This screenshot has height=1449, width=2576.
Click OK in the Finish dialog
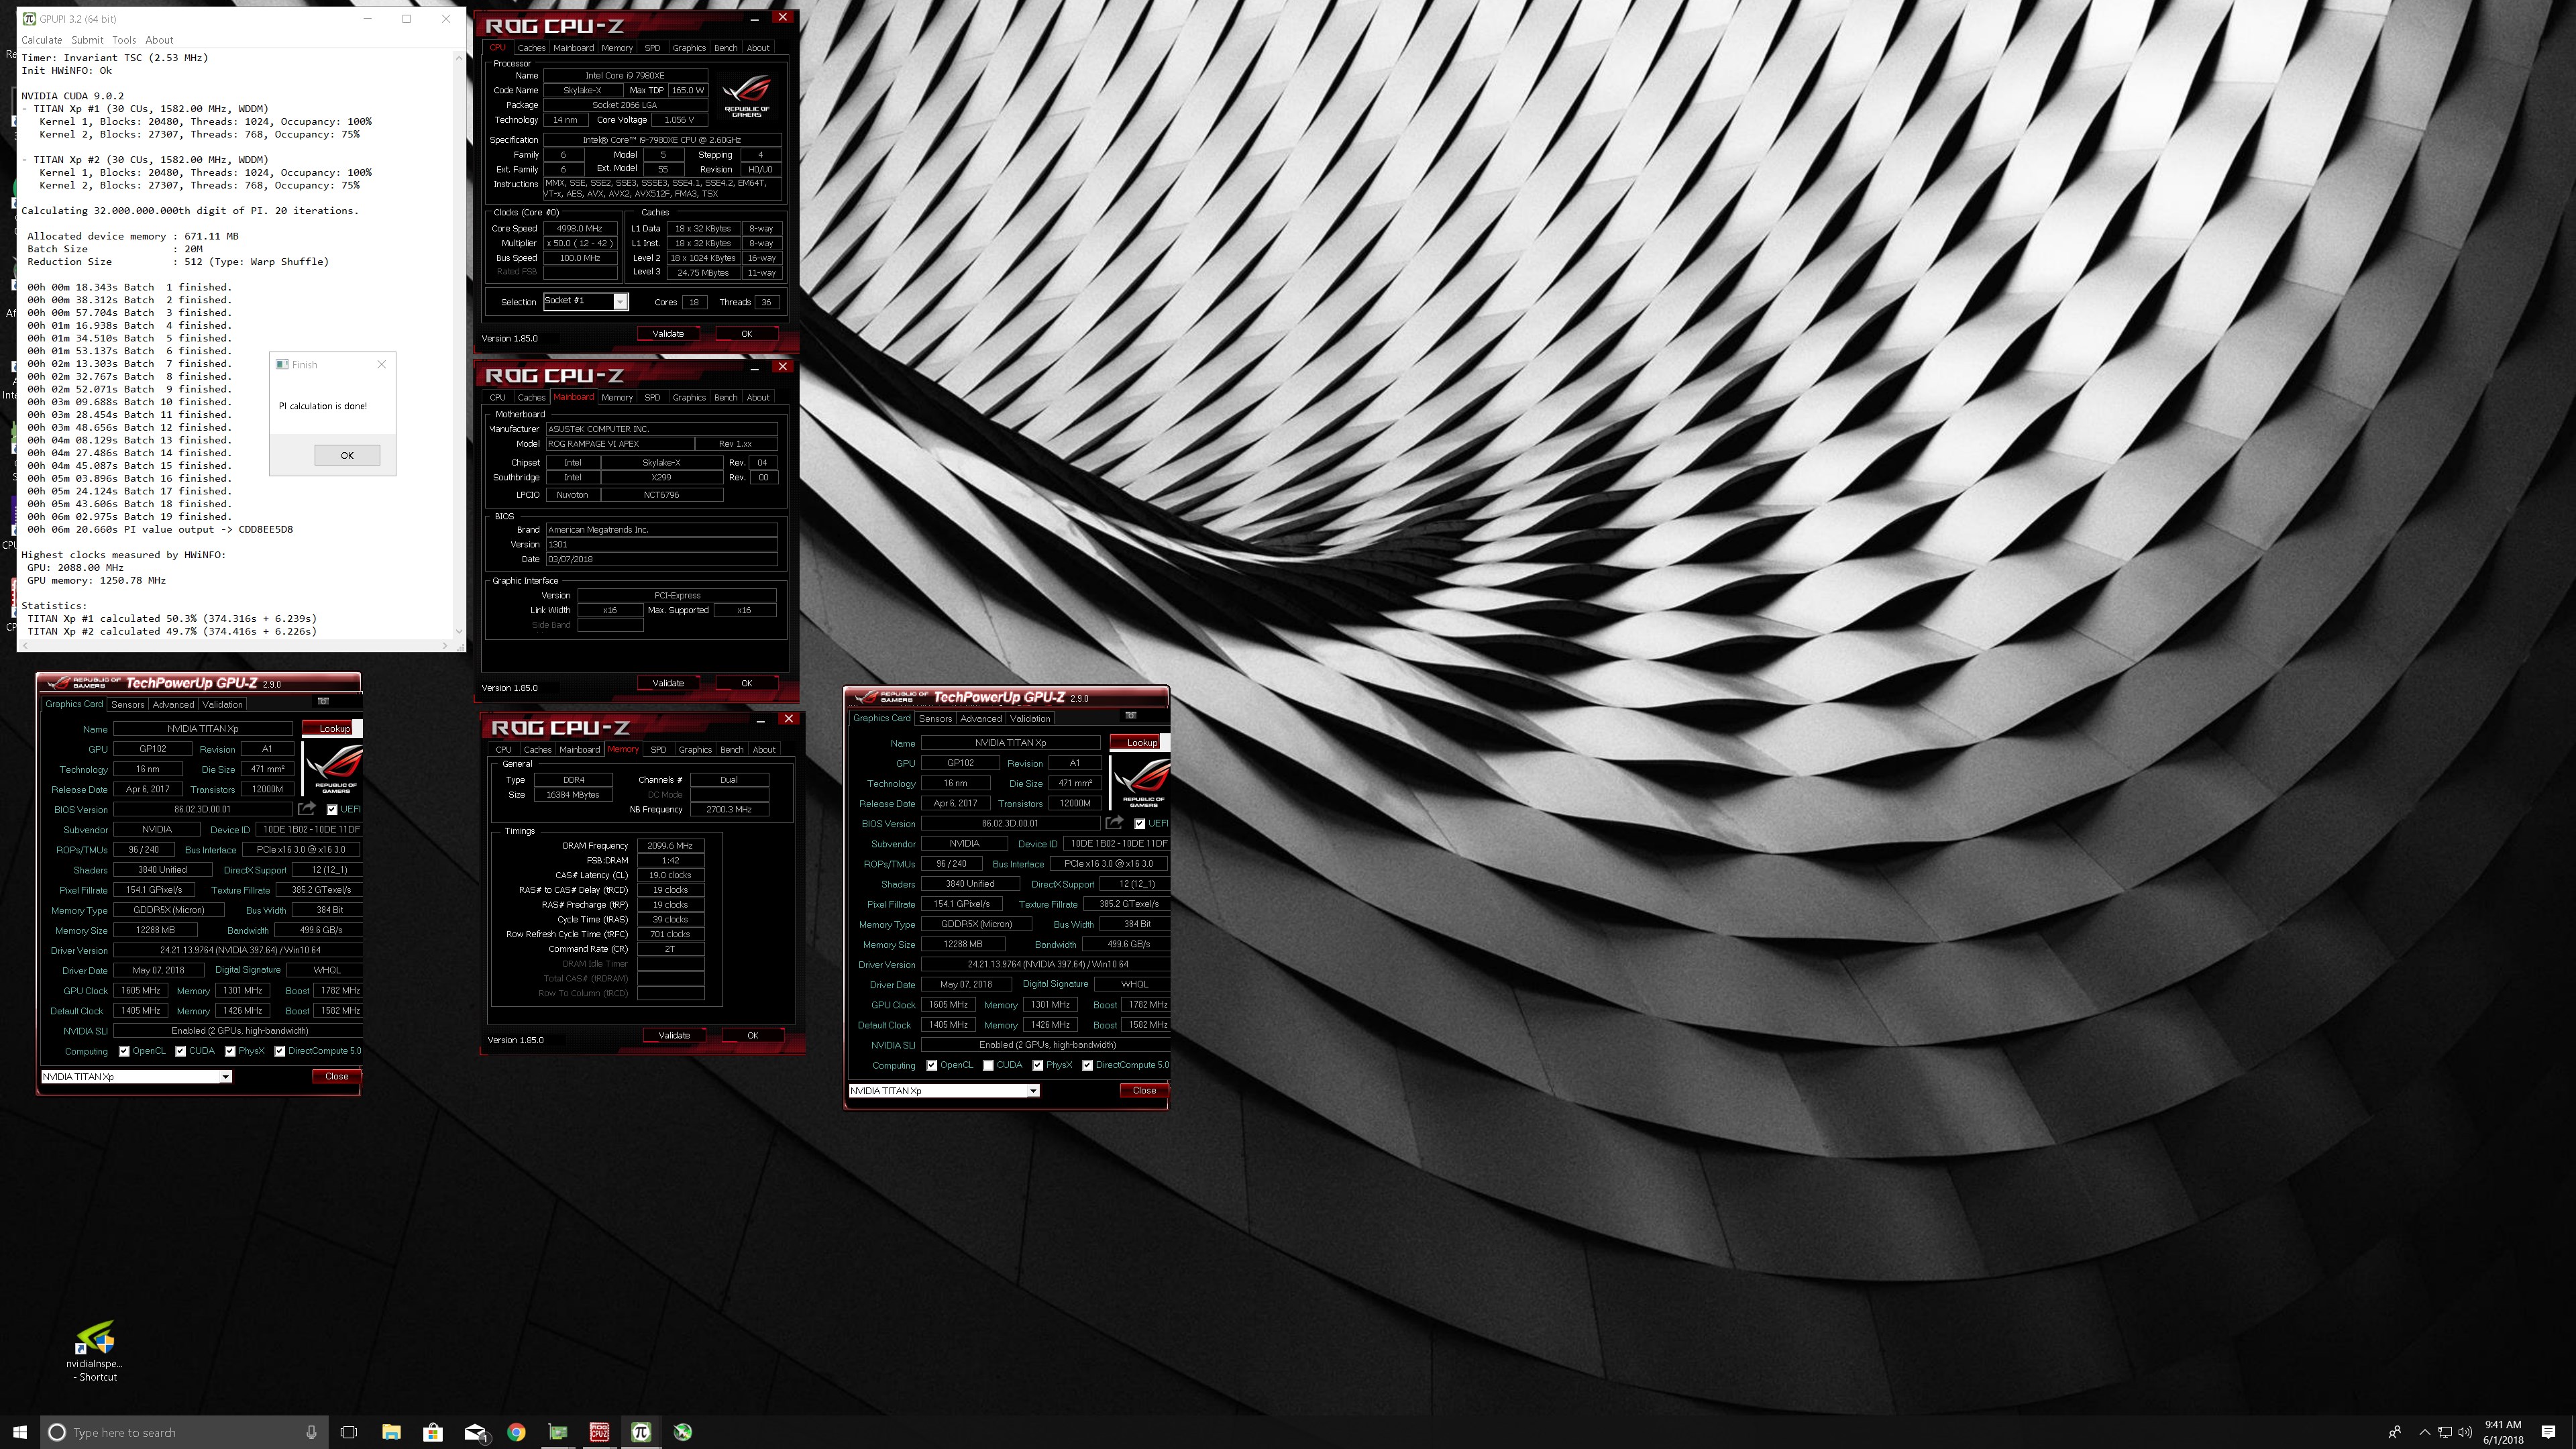(x=347, y=455)
